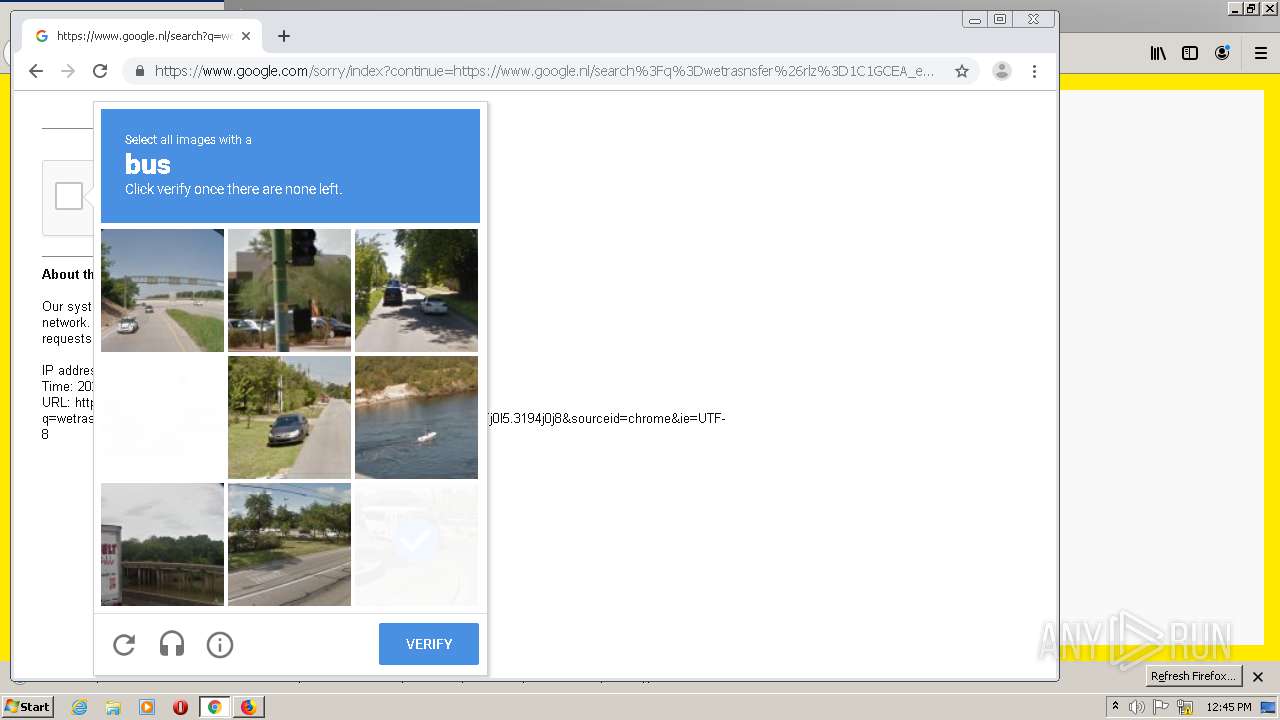The height and width of the screenshot is (720, 1280).
Task: Select the highway overpass image tile
Action: coord(162,290)
